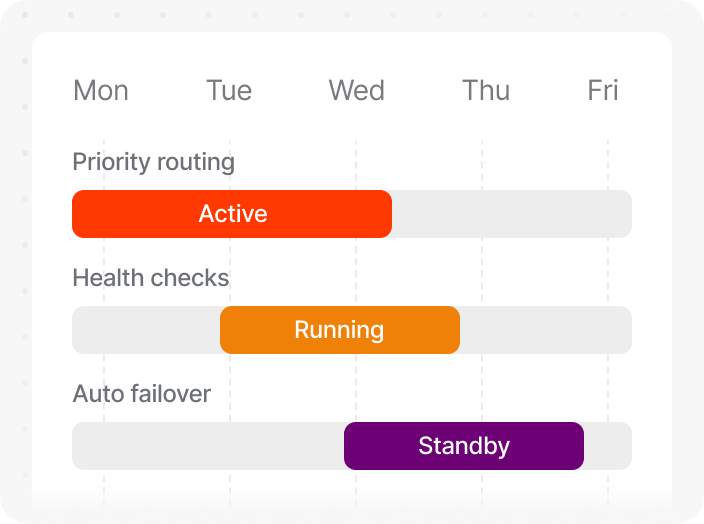Jump to the Fri column header
704x524 pixels.
coord(603,91)
